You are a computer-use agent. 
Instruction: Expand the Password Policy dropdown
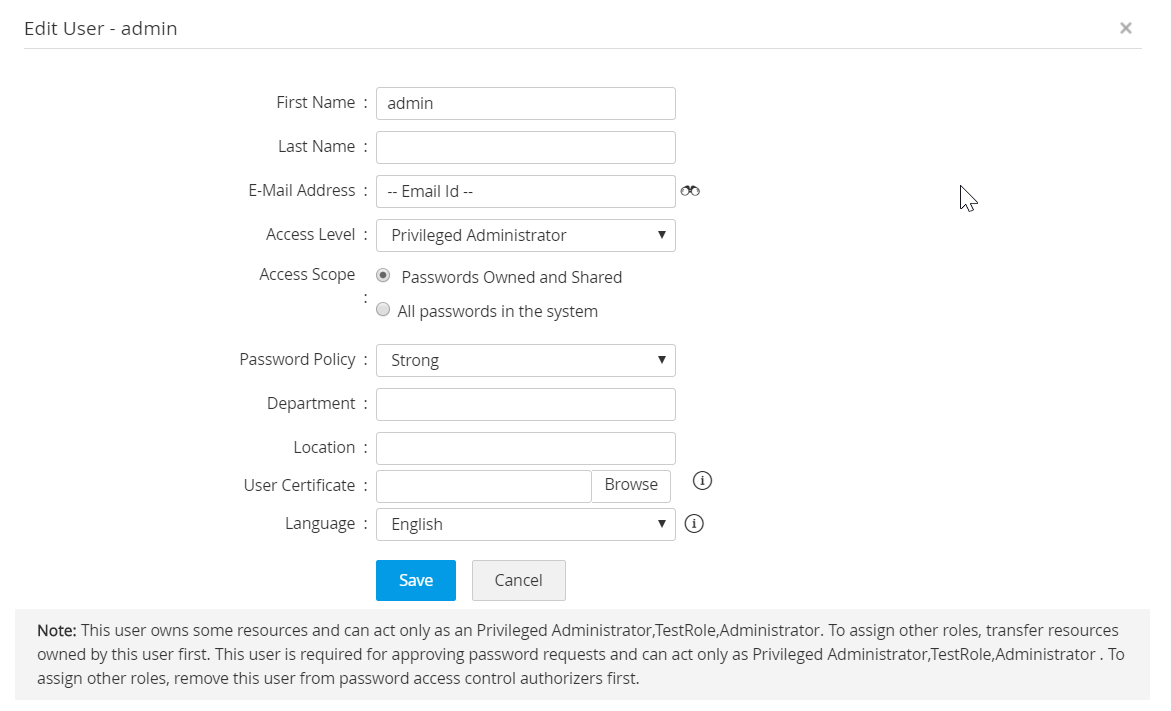point(525,360)
